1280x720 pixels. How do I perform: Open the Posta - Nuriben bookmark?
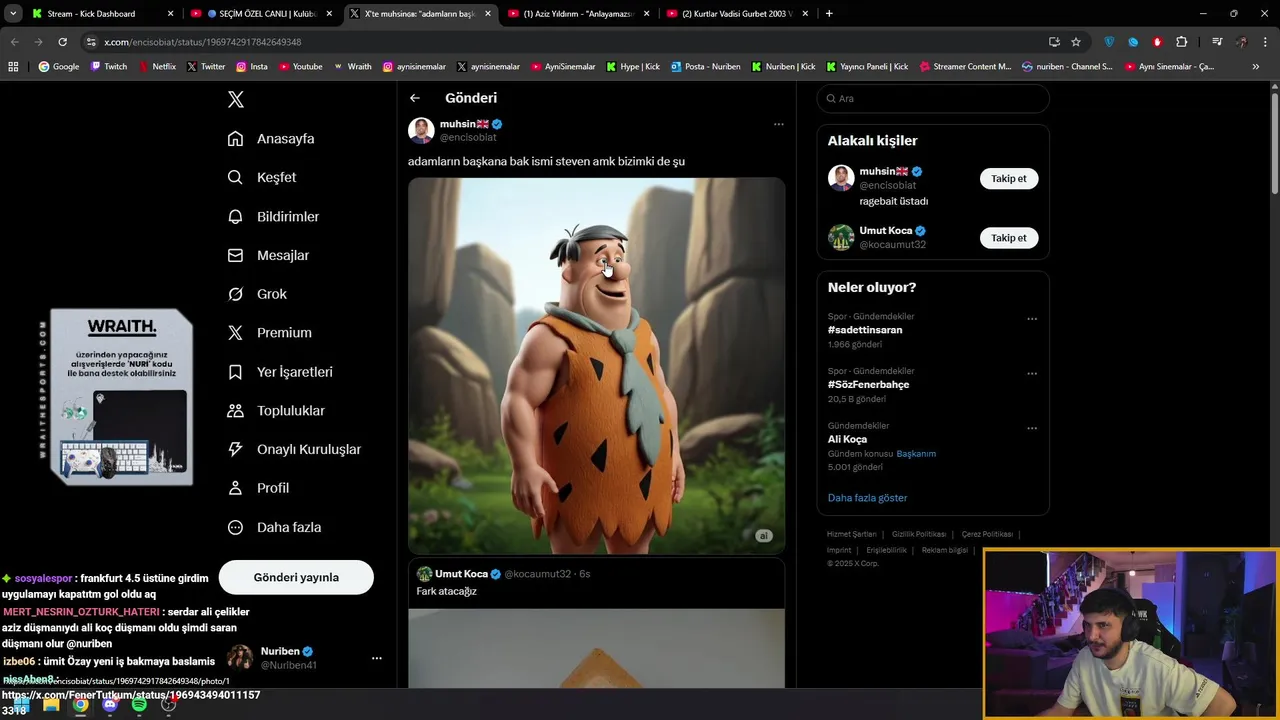706,66
